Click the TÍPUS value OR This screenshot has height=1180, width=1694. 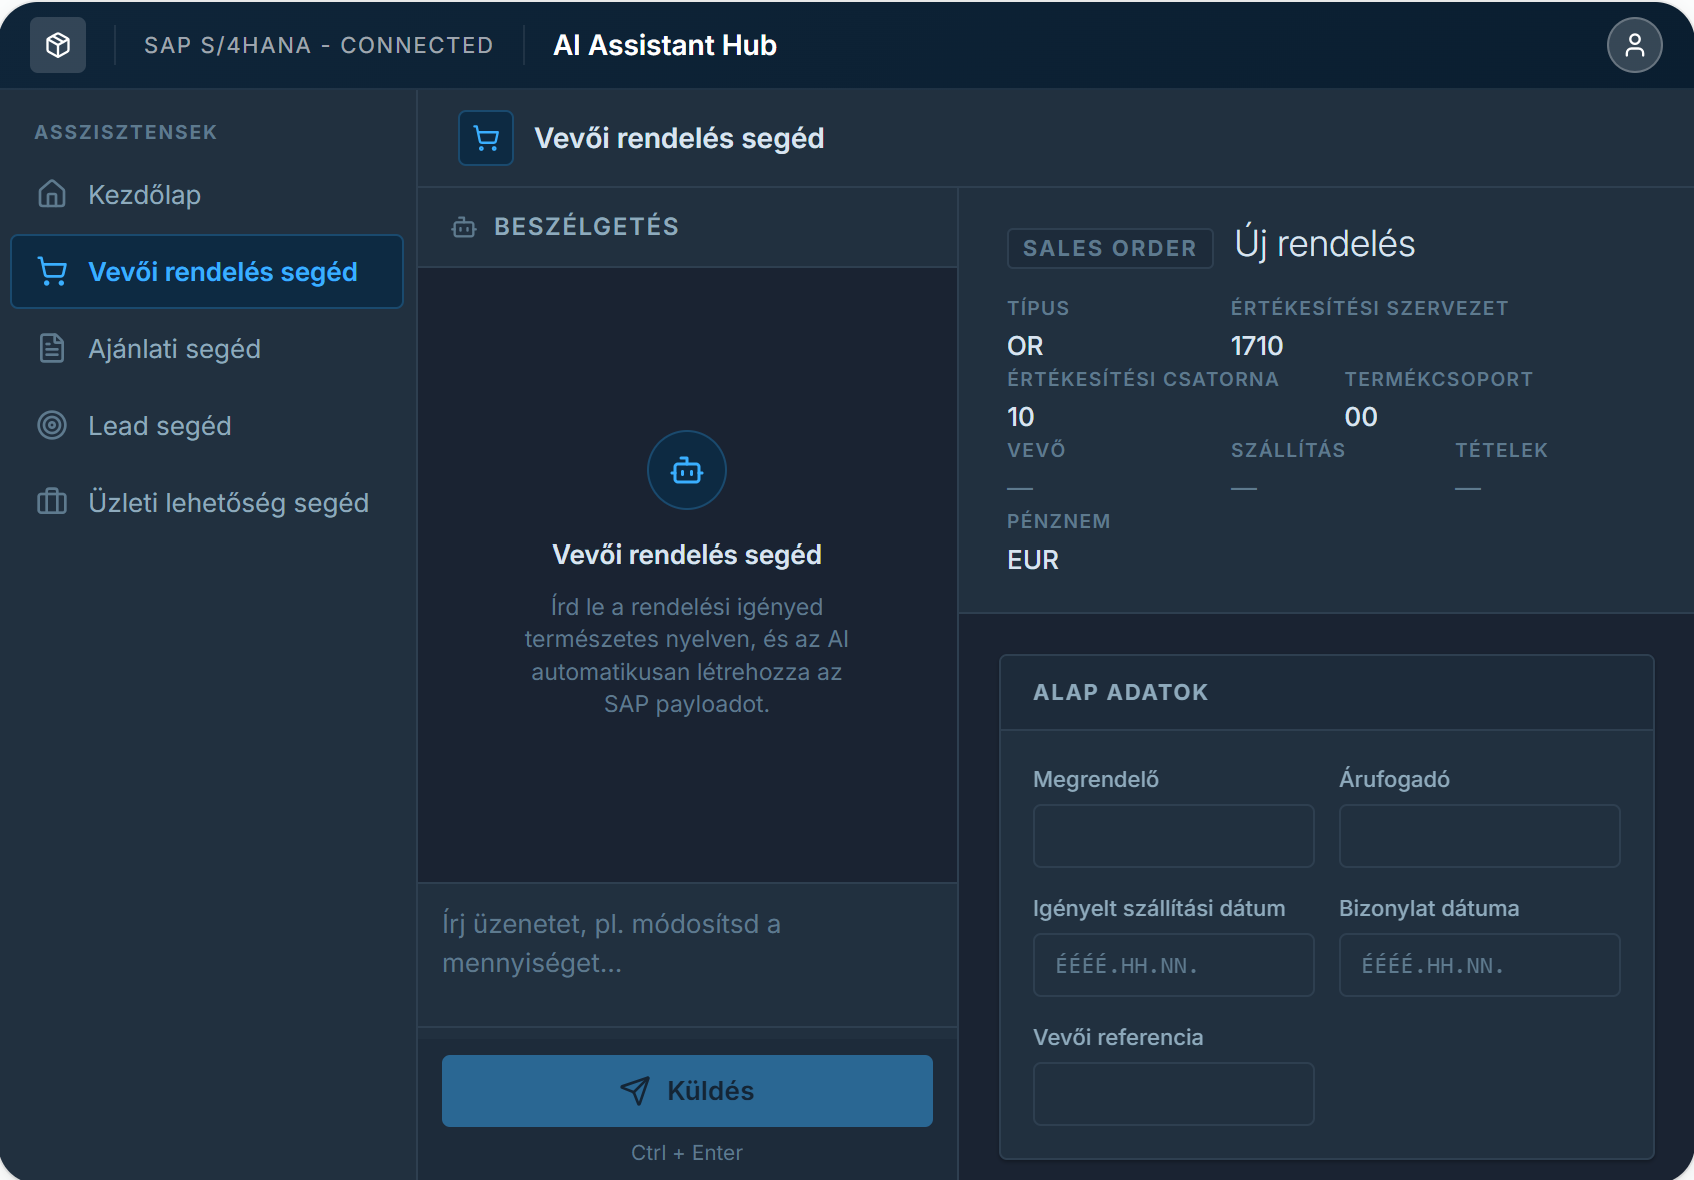[x=1025, y=346]
